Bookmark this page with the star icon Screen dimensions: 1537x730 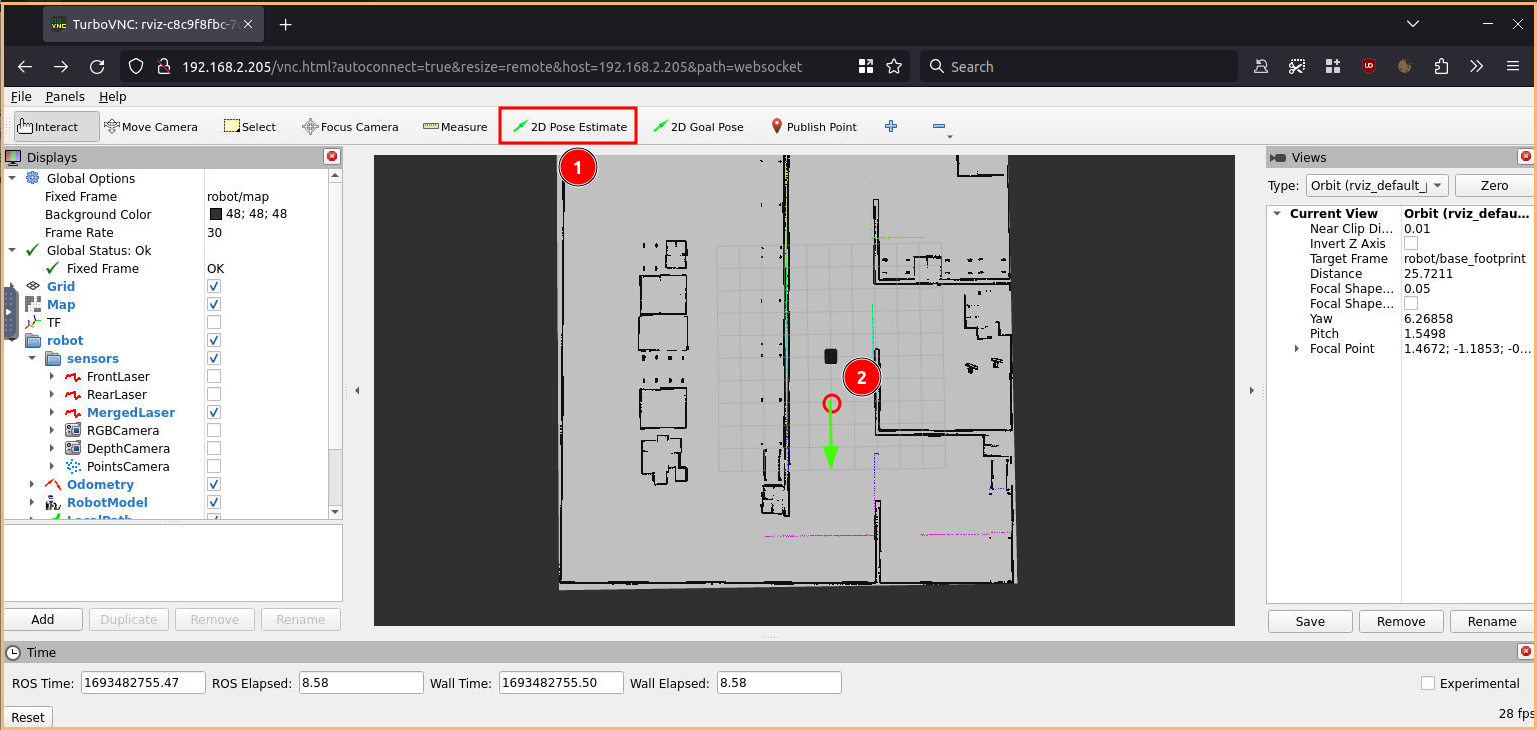click(x=894, y=66)
